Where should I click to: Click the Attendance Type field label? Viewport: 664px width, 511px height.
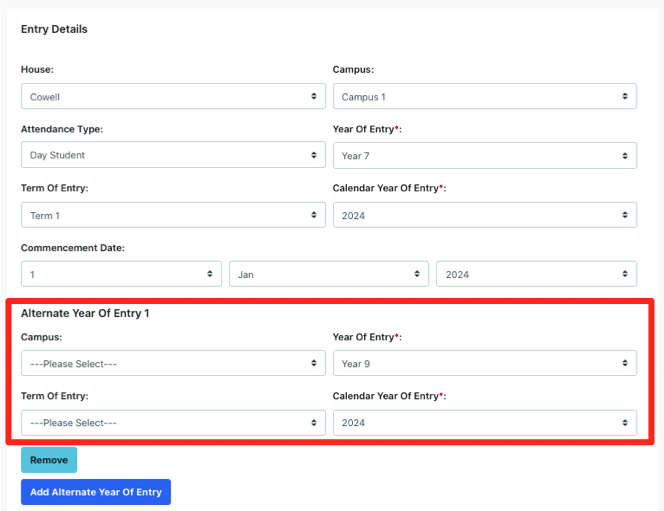[x=62, y=129]
